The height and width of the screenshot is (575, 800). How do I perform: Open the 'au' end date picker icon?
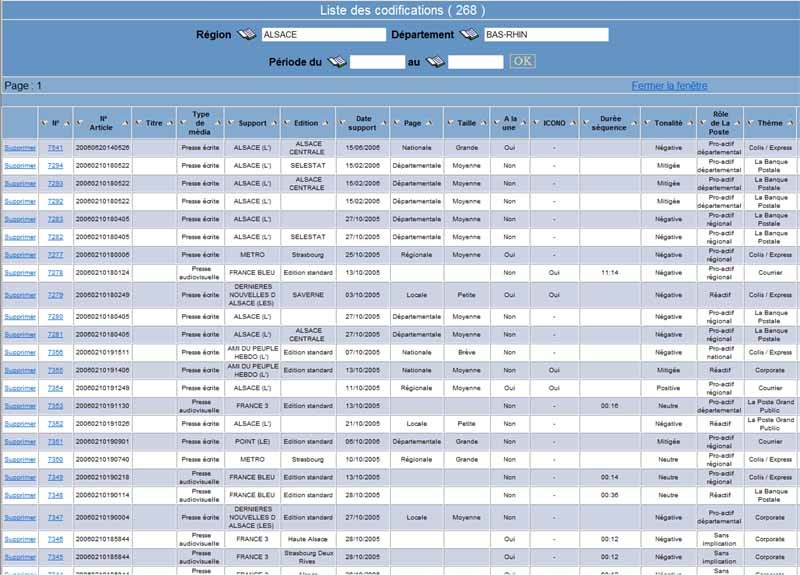[435, 62]
